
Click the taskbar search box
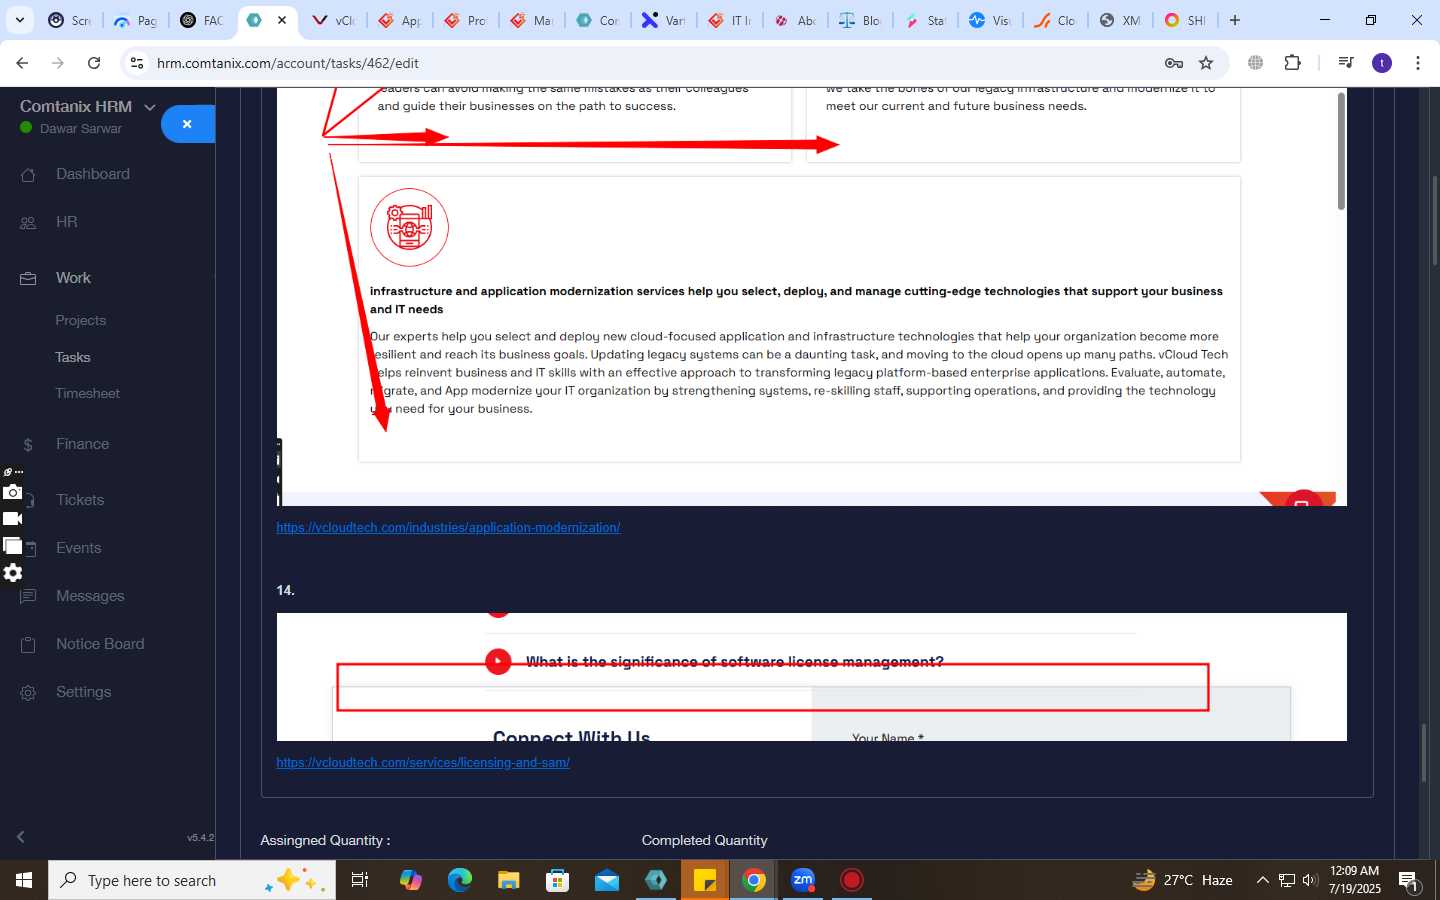coord(192,880)
